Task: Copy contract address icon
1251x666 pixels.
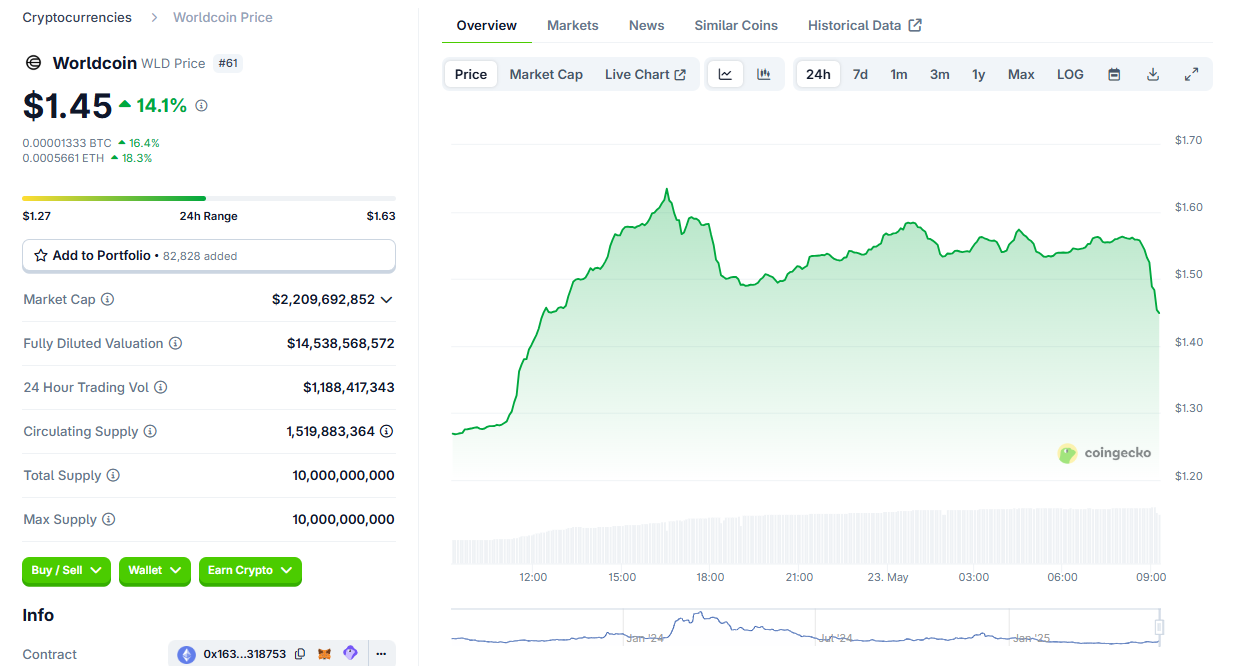Action: pos(300,654)
